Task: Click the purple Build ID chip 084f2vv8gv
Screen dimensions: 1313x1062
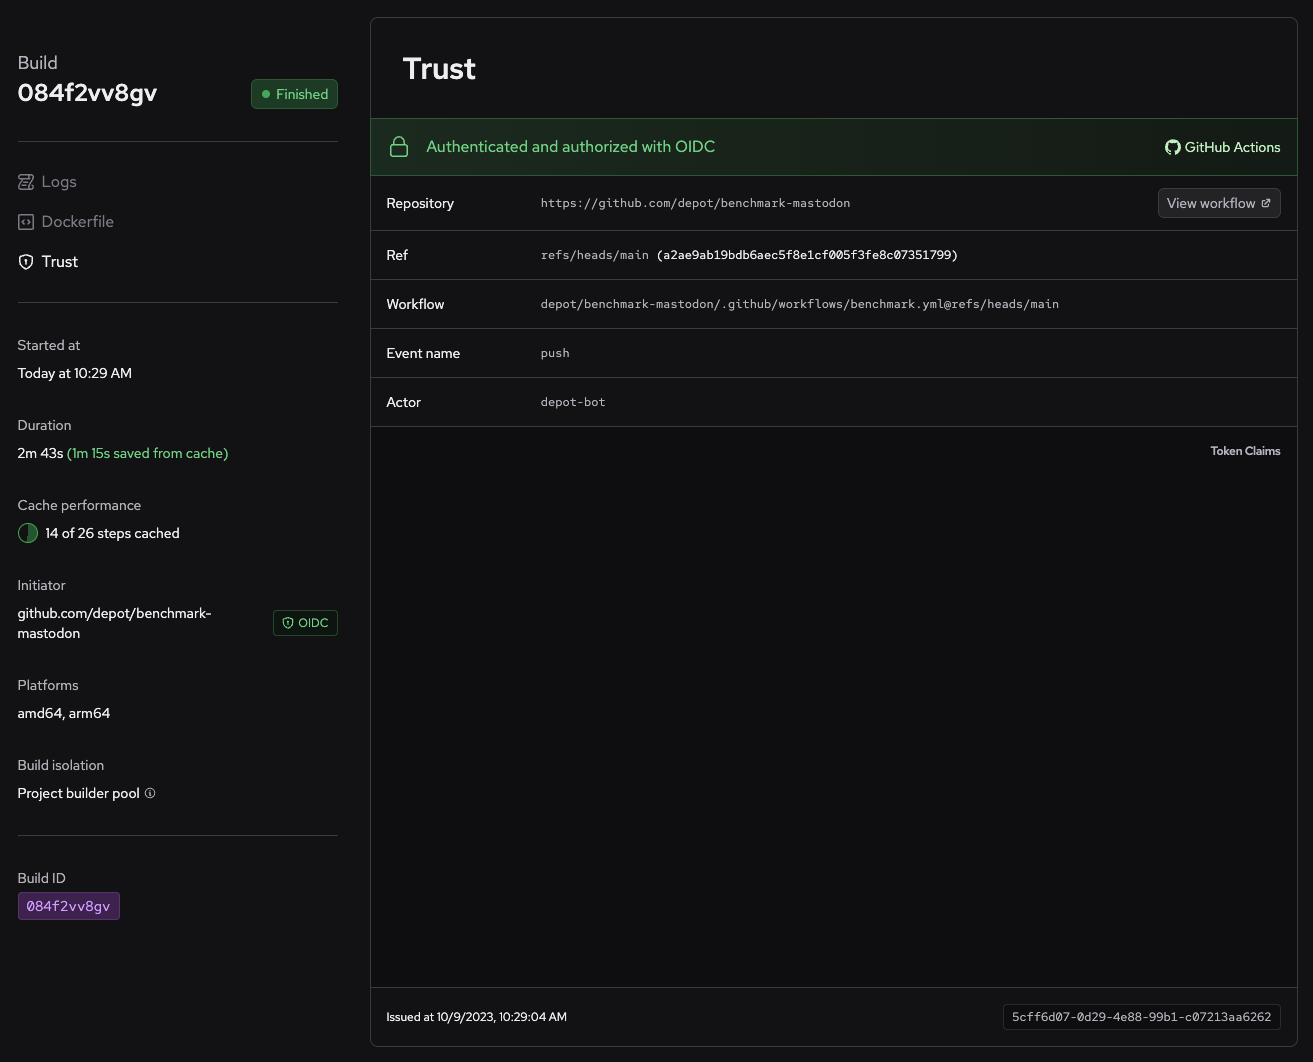Action: click(x=68, y=906)
